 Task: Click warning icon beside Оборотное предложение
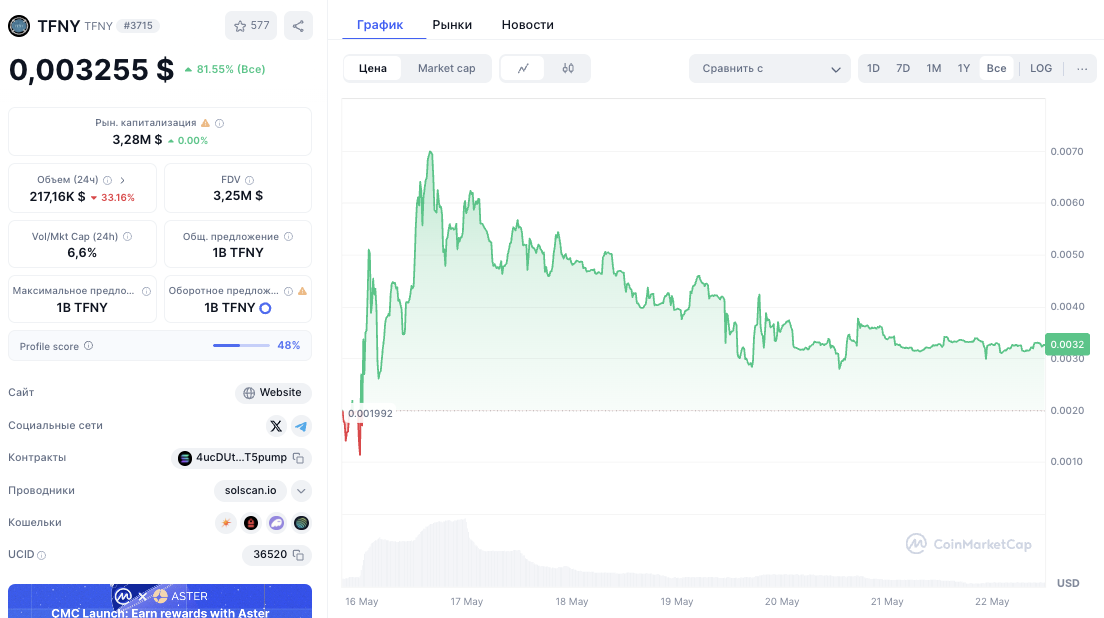[302, 291]
